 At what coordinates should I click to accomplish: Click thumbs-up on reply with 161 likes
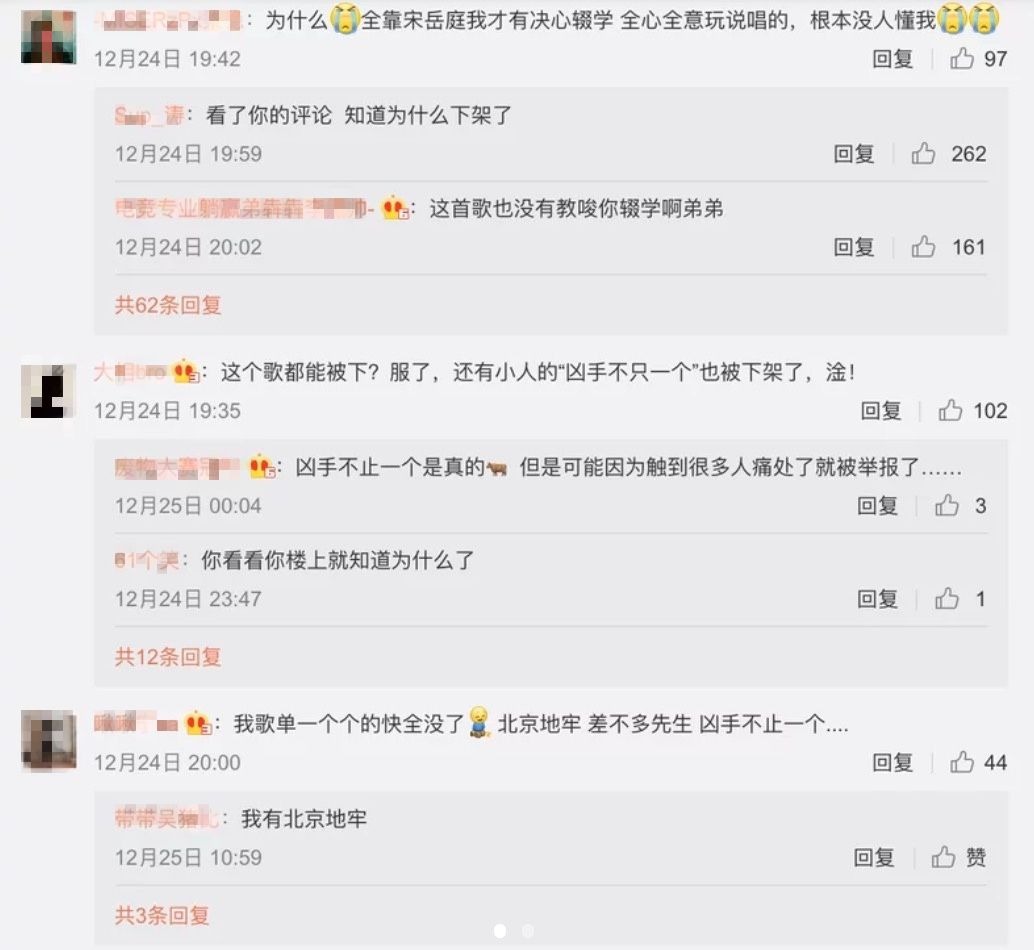923,247
